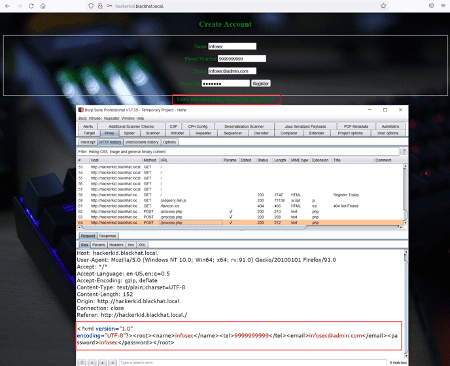The image size is (450, 366).
Task: Click the insecure connection lock icon
Action: [100, 6]
